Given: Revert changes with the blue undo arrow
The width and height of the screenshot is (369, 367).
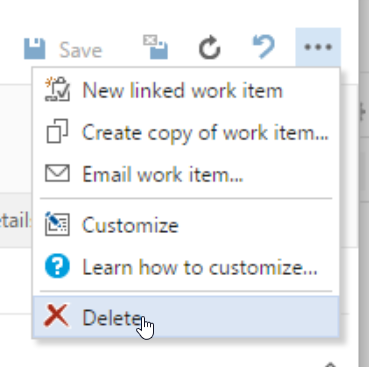Looking at the screenshot, I should coord(264,47).
